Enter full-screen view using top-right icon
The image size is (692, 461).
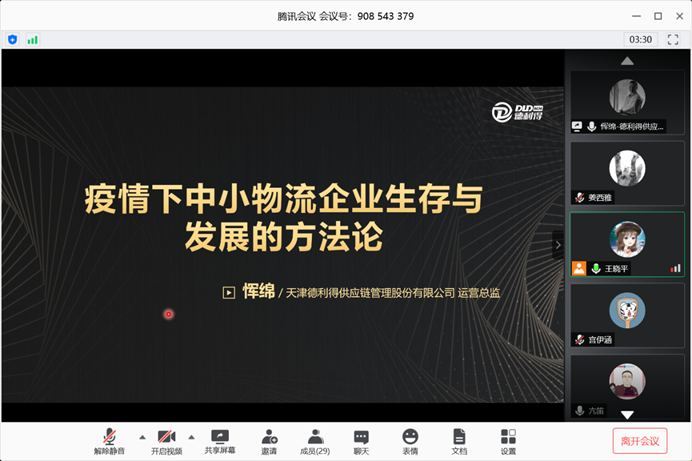673,39
